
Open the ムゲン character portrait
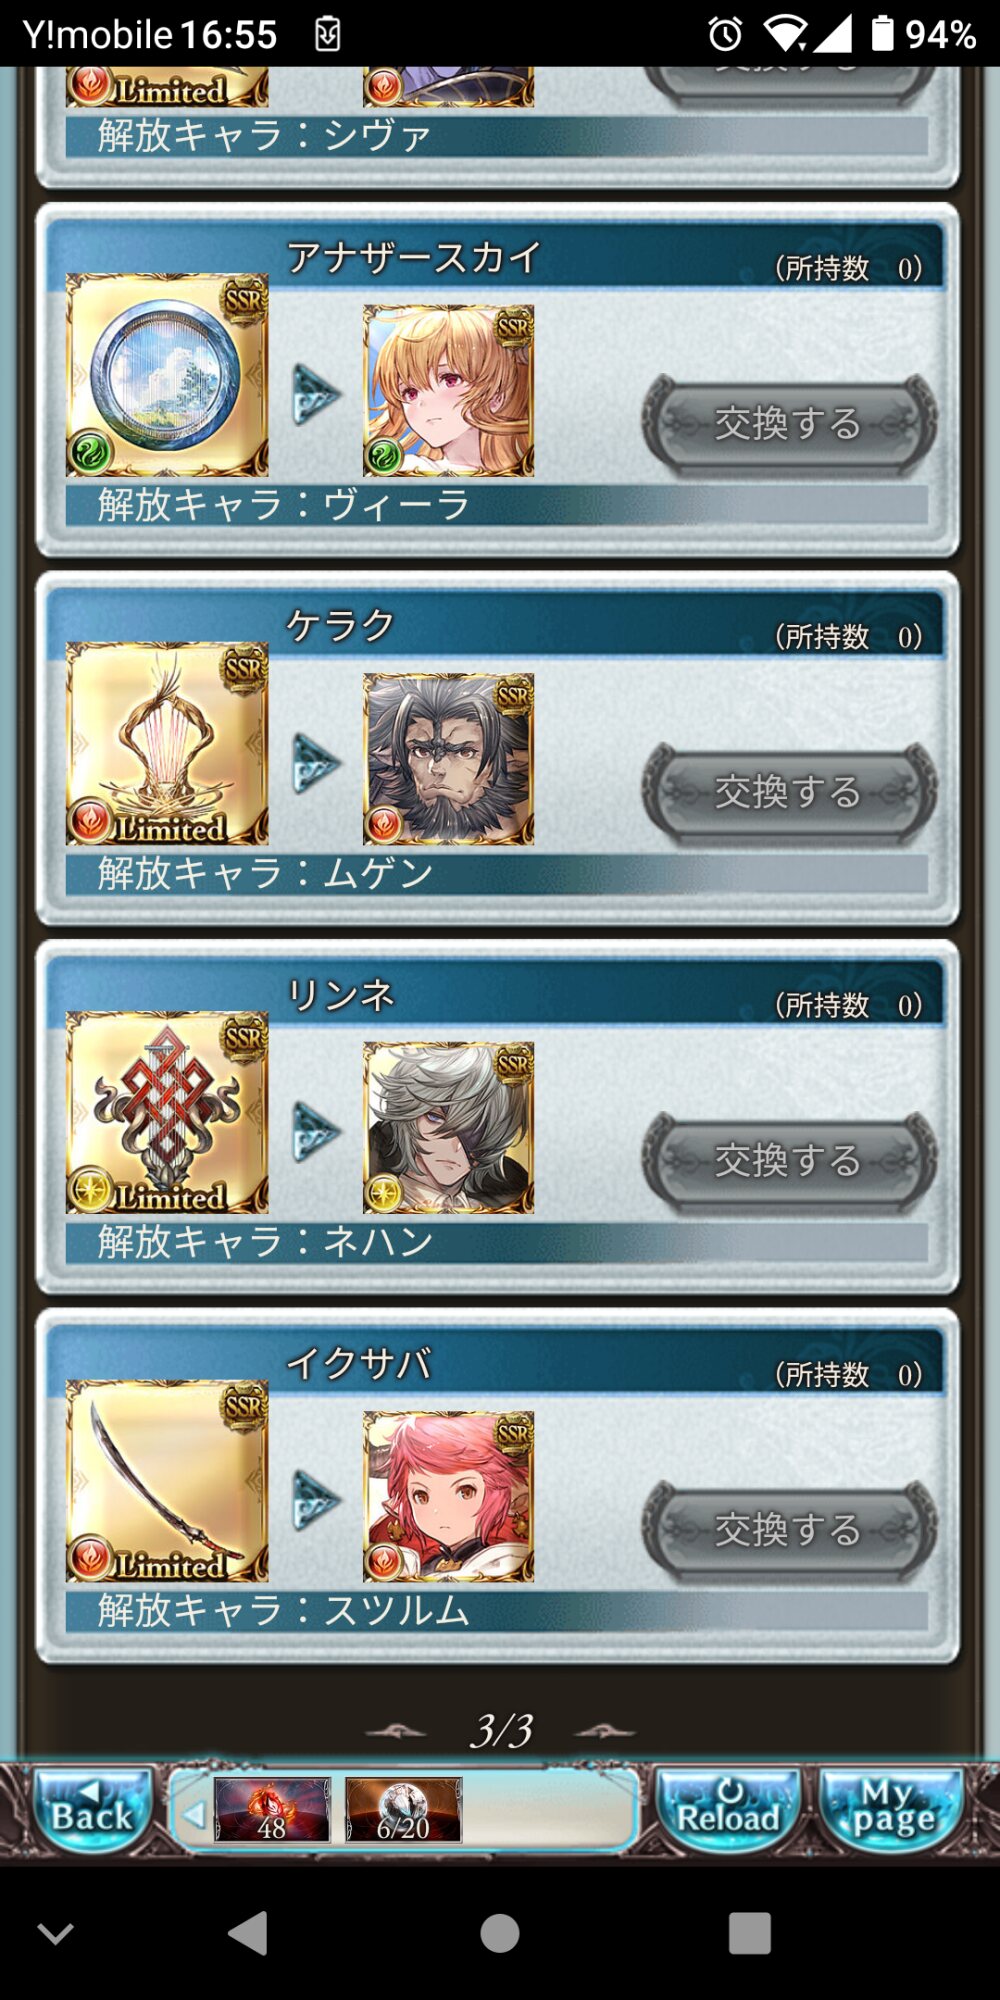448,759
